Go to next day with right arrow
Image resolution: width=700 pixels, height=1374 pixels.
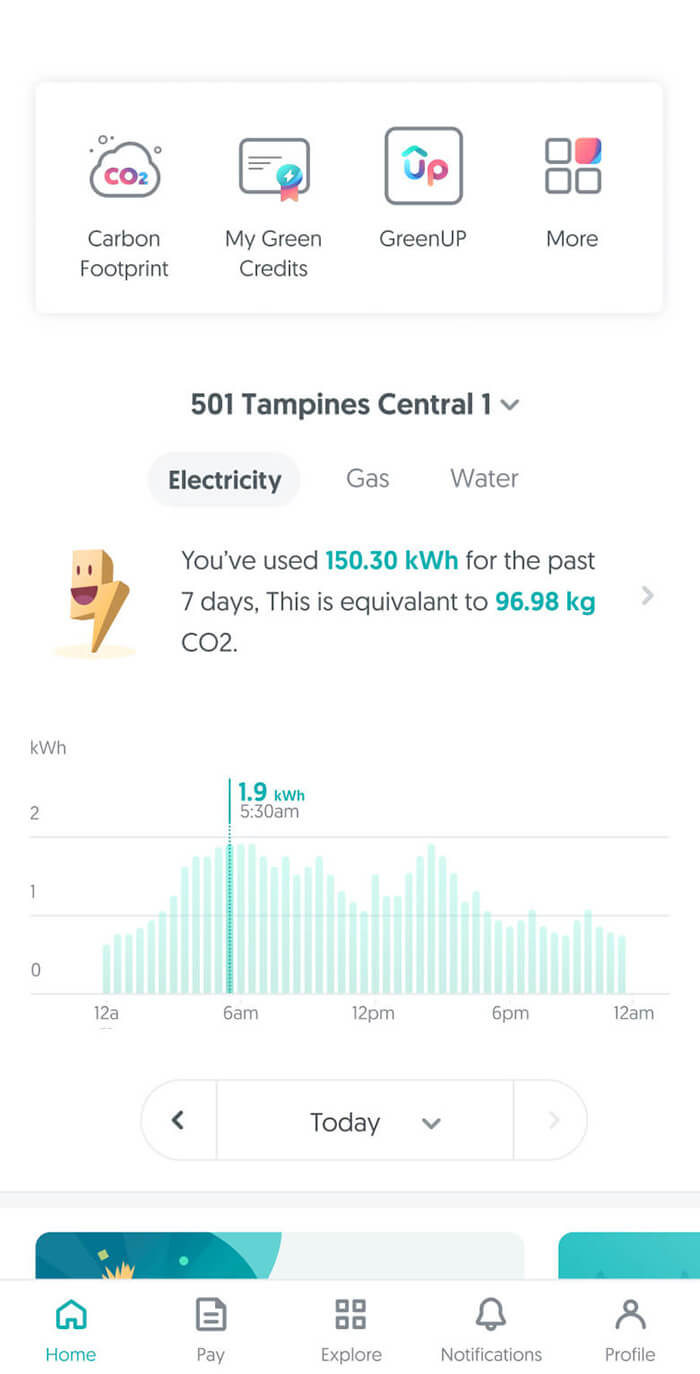coord(553,1121)
